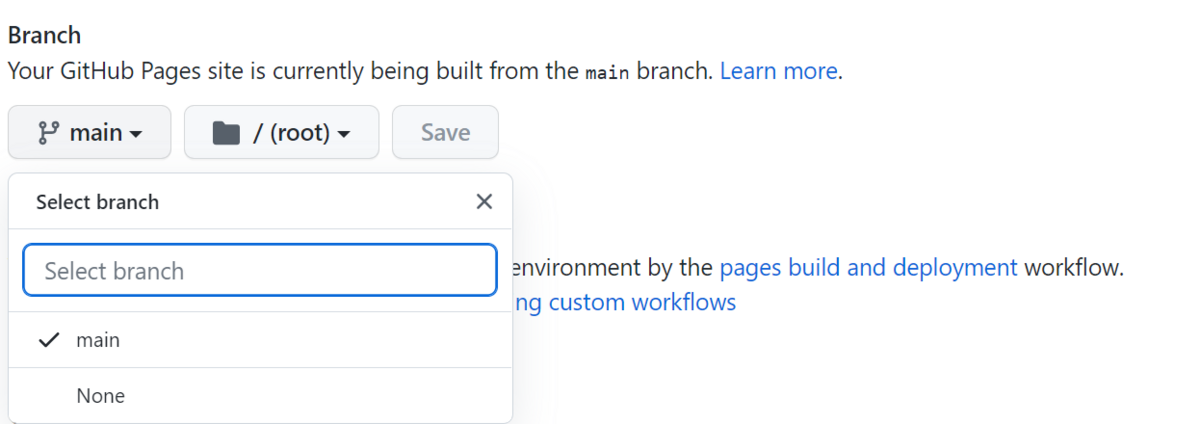Select None in the branch list

(x=260, y=396)
